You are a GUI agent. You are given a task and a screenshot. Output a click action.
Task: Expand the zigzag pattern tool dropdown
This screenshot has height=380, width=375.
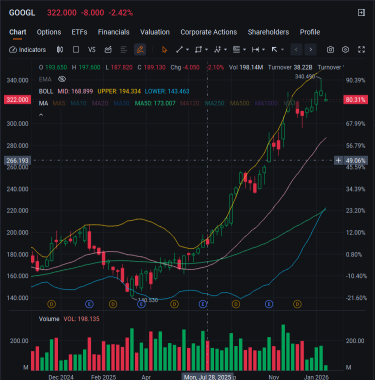click(x=225, y=50)
